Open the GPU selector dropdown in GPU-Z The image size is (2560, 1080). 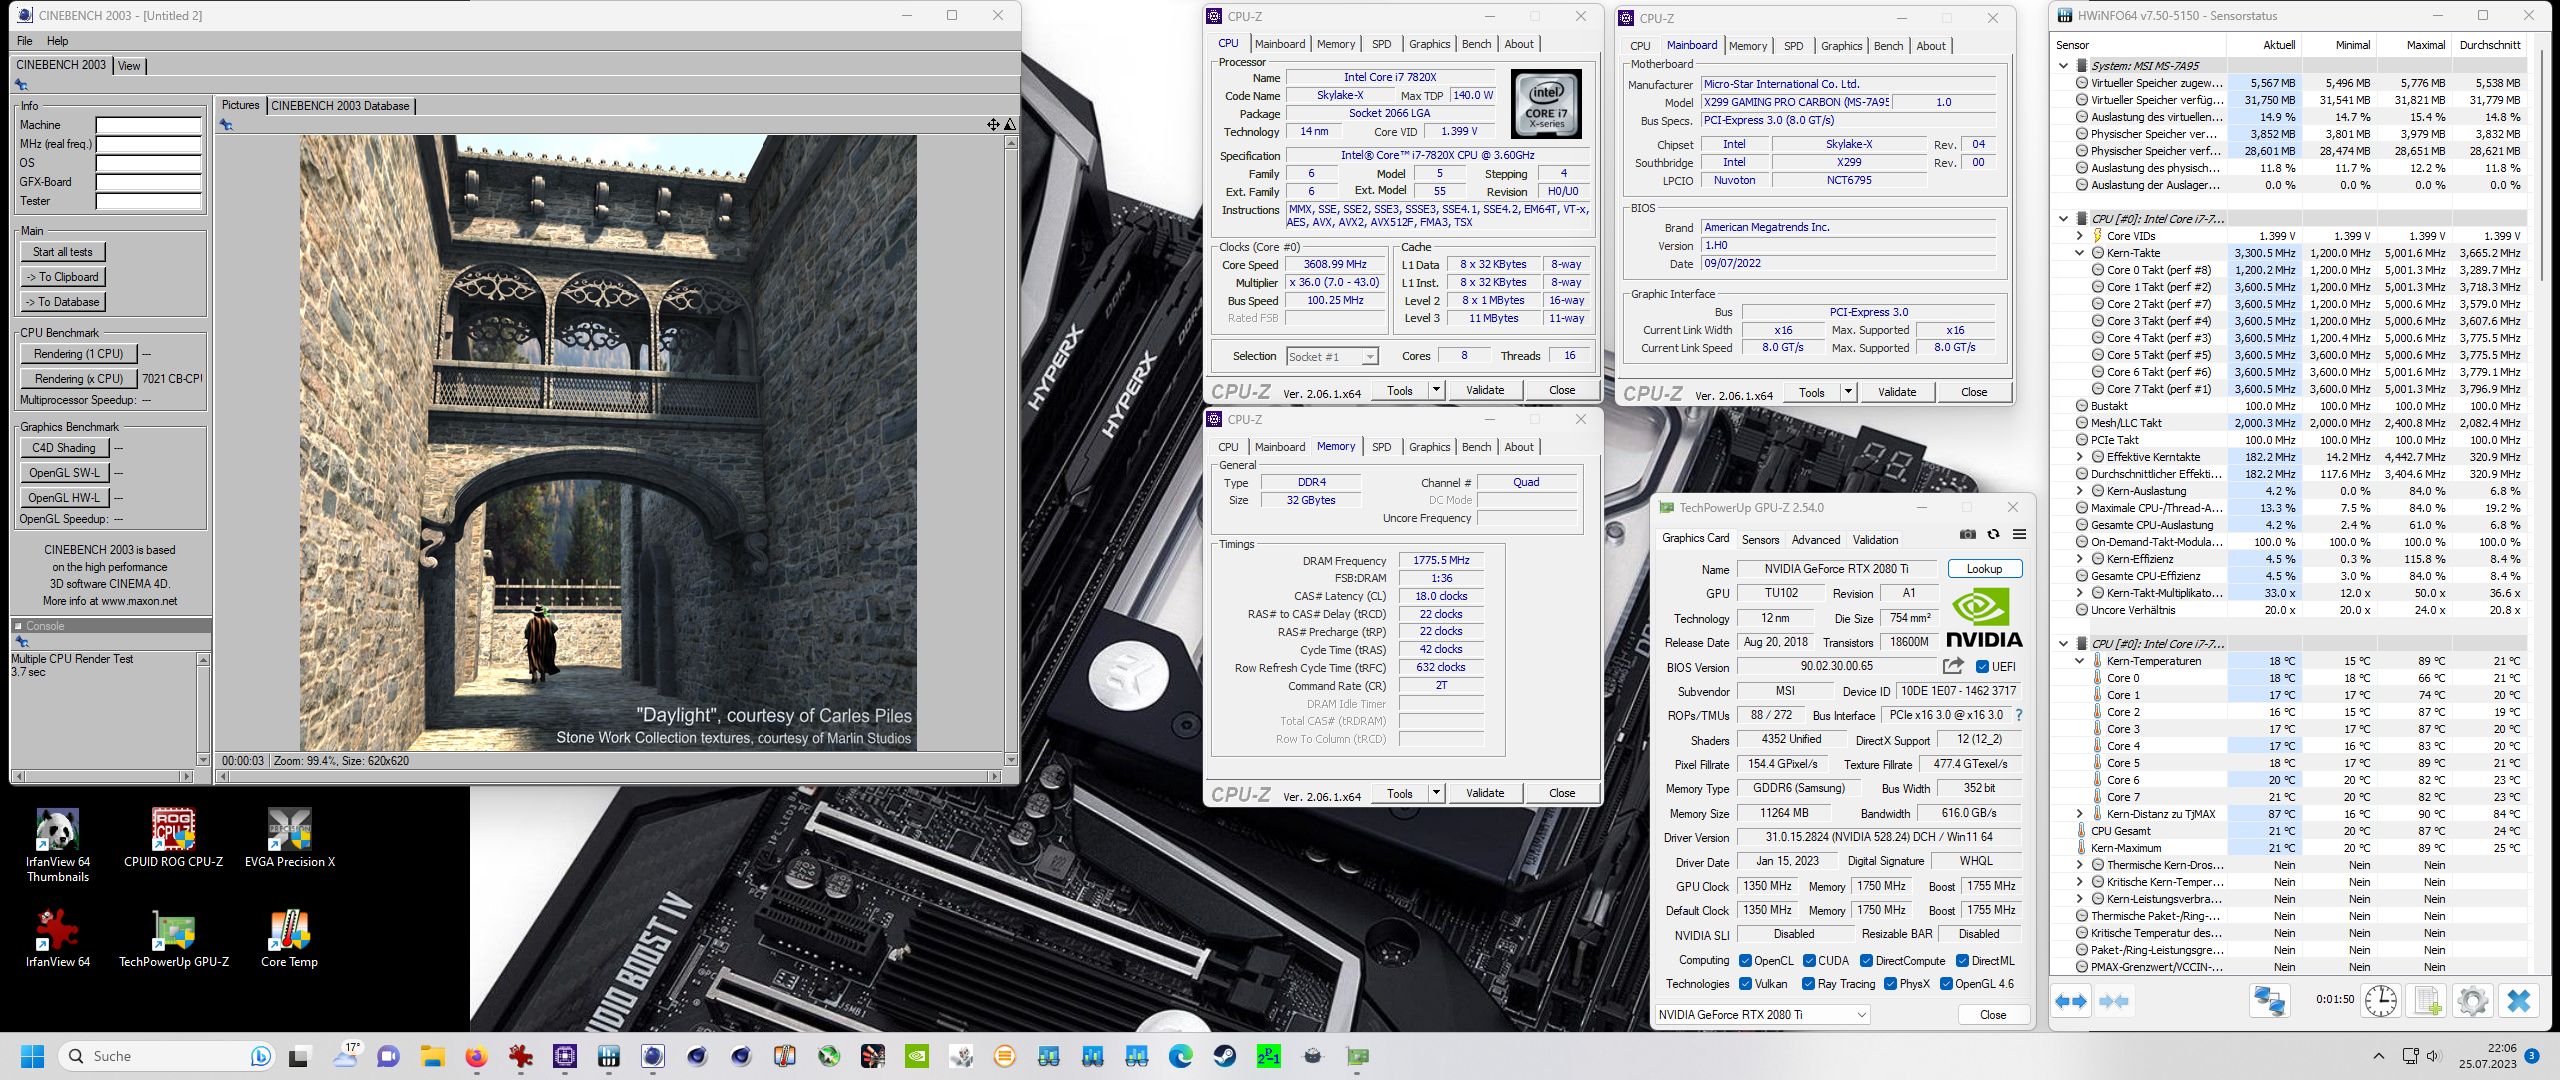[1762, 1014]
